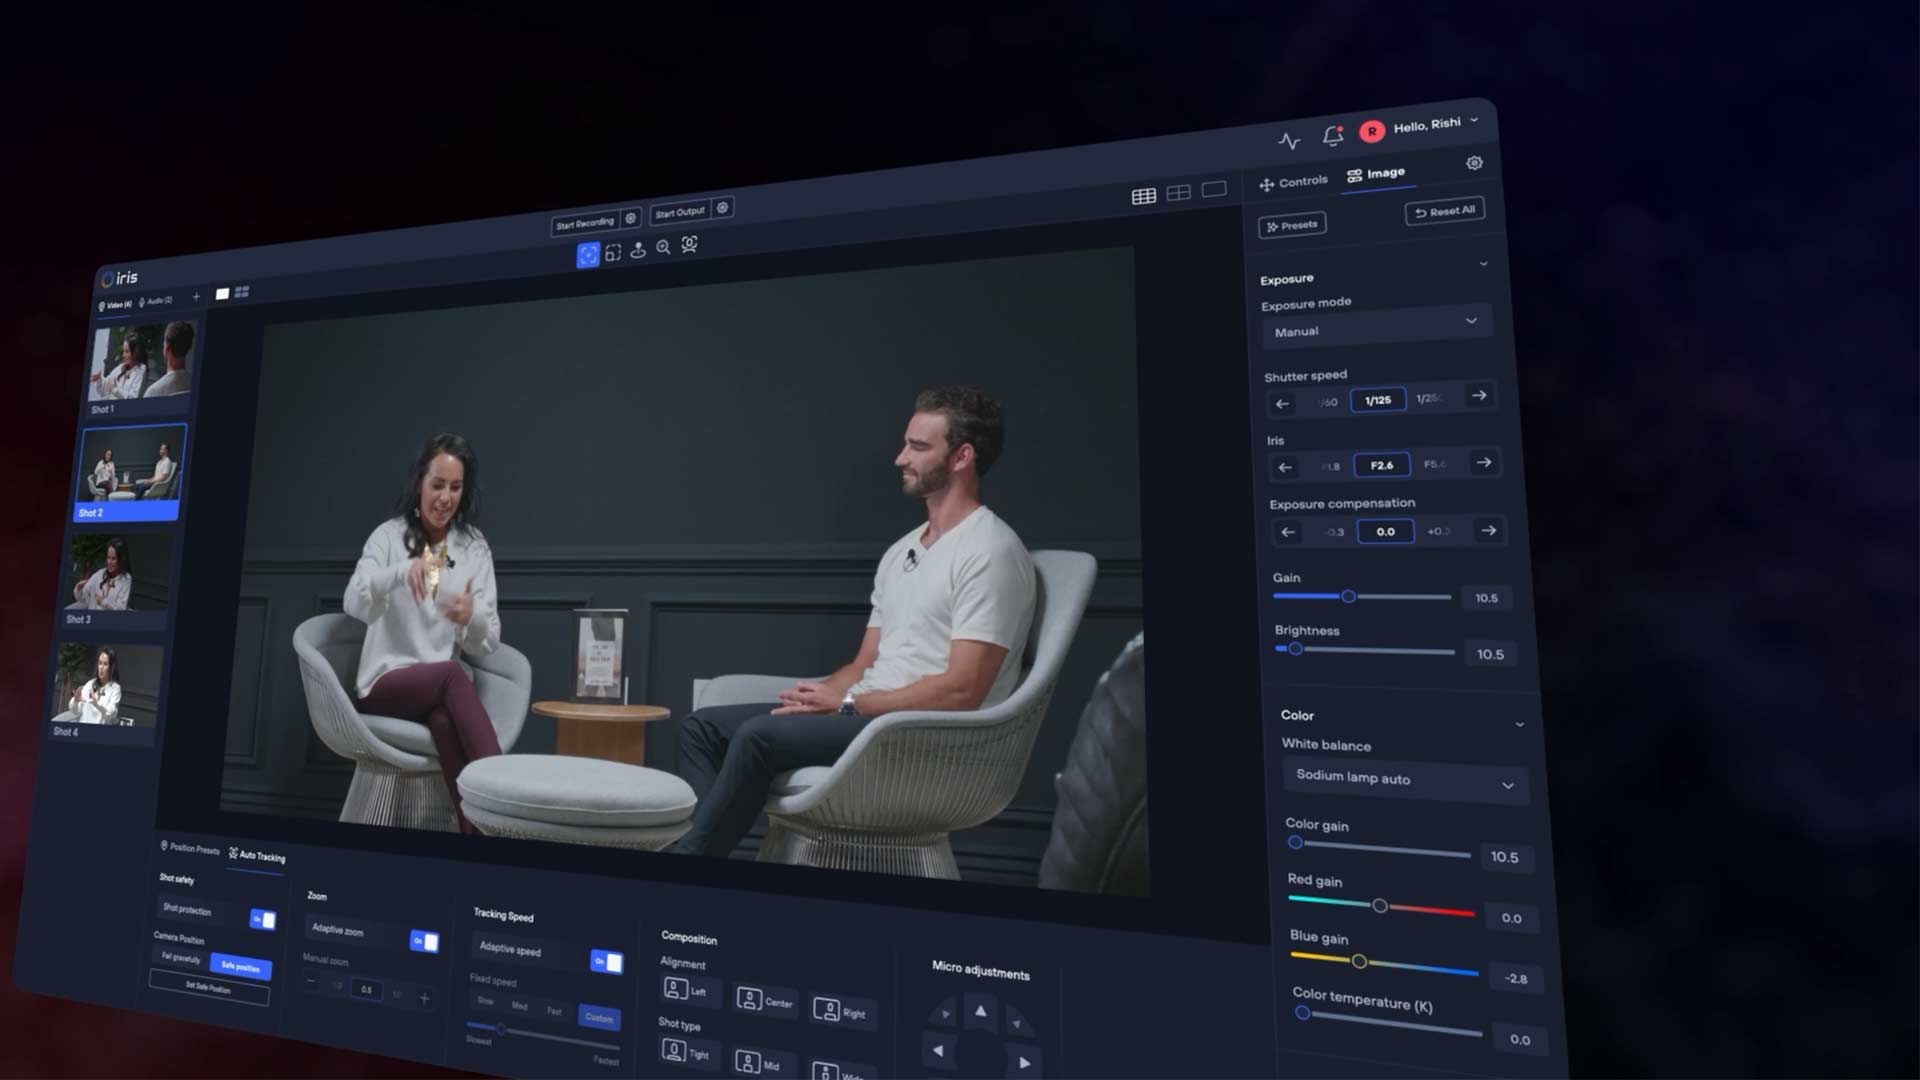The height and width of the screenshot is (1080, 1920).
Task: Select the face tracking tool icon
Action: click(x=689, y=245)
